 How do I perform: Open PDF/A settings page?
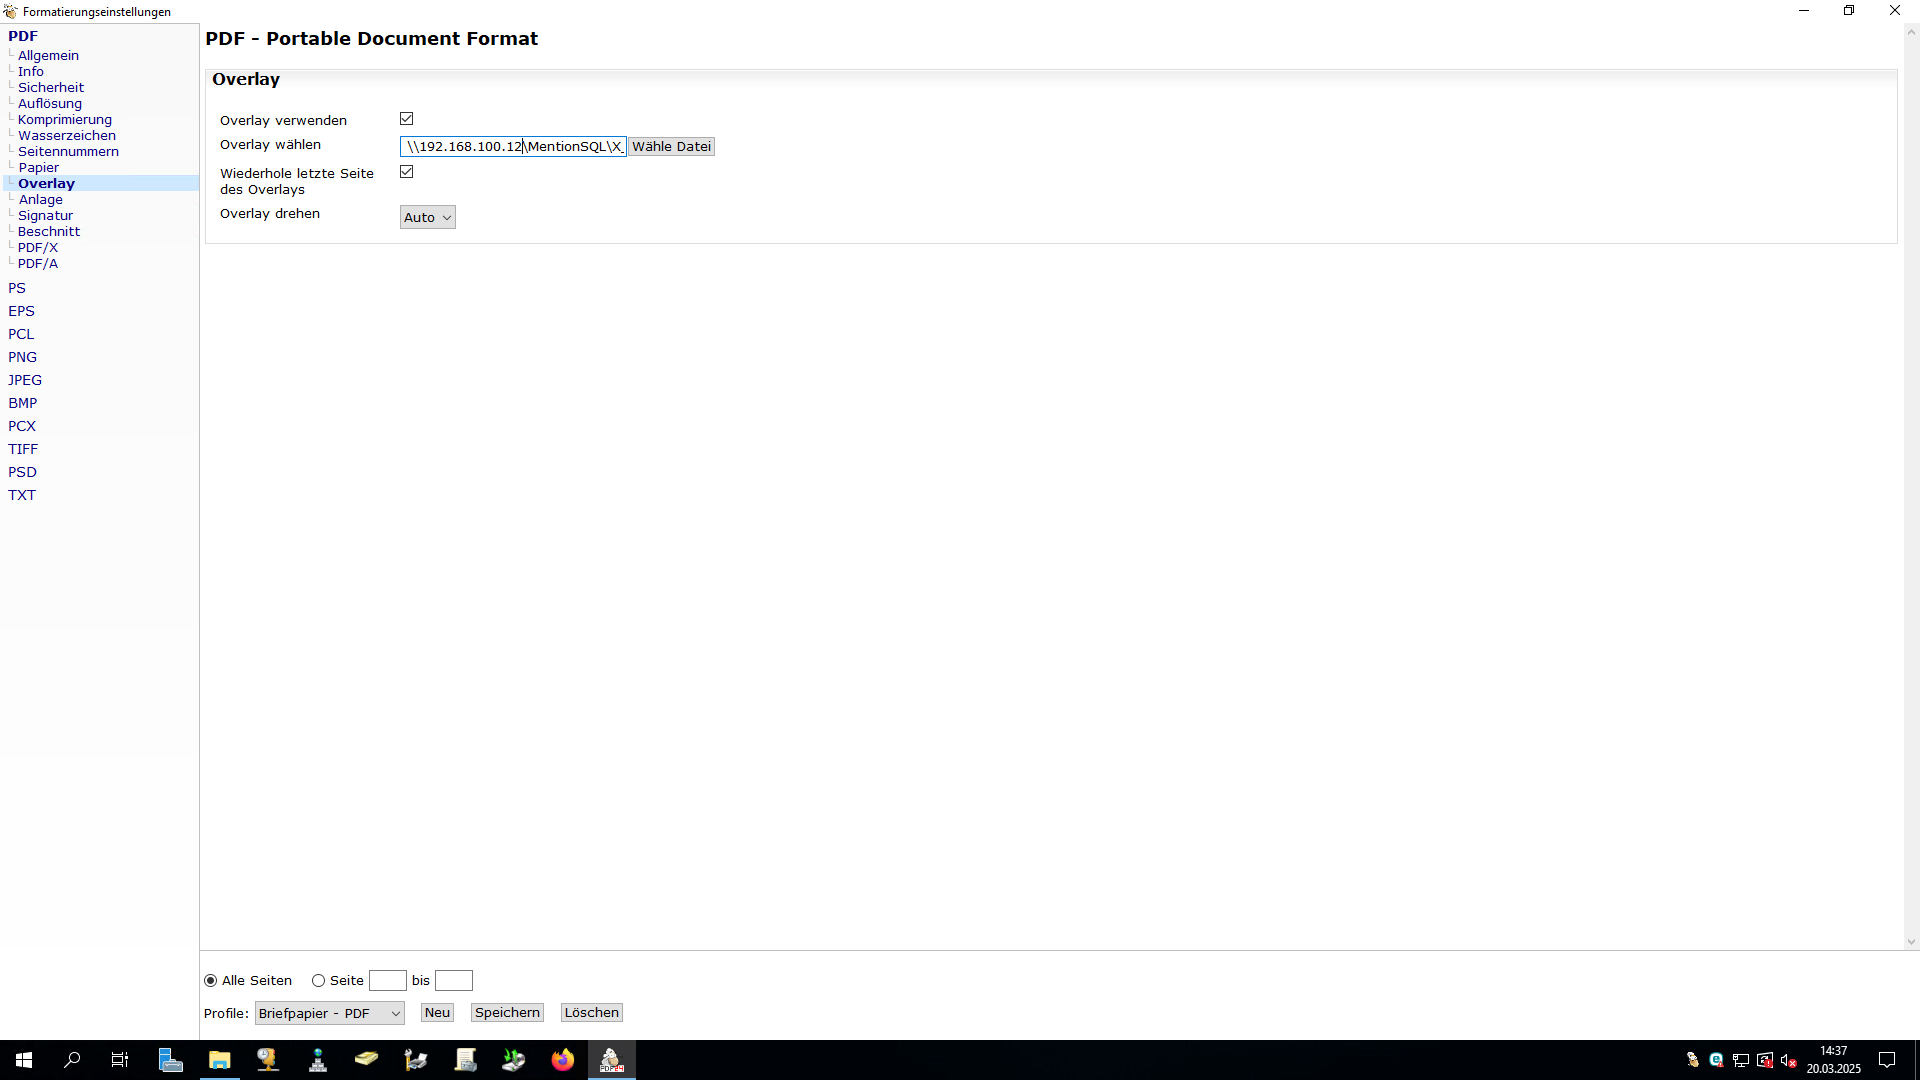pyautogui.click(x=38, y=264)
